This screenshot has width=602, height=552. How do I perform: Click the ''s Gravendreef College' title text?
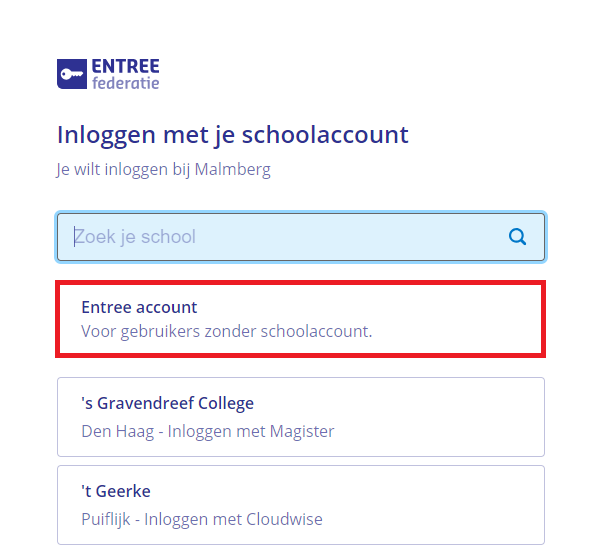167,403
